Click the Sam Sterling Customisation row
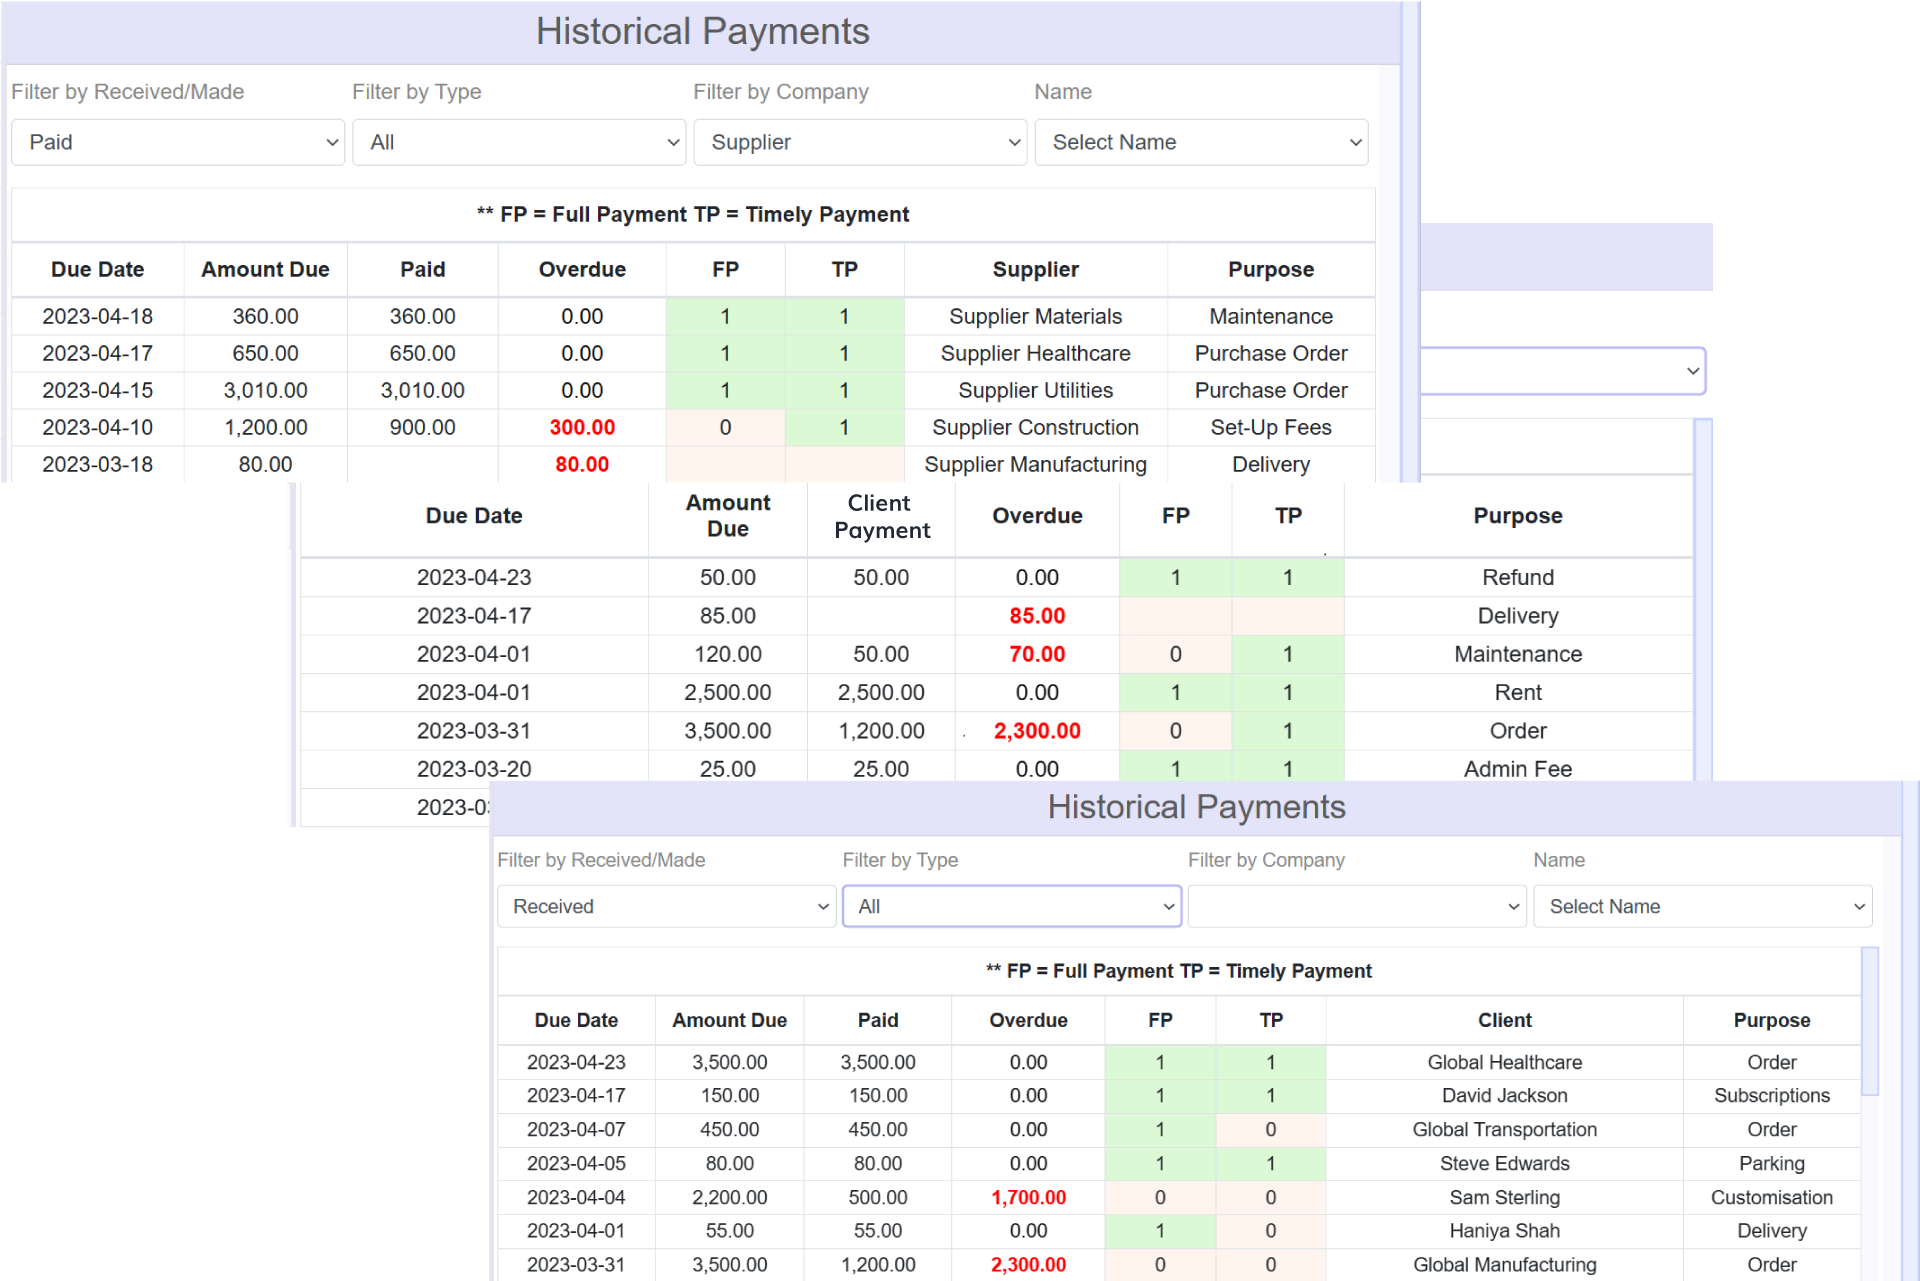 1504,1197
